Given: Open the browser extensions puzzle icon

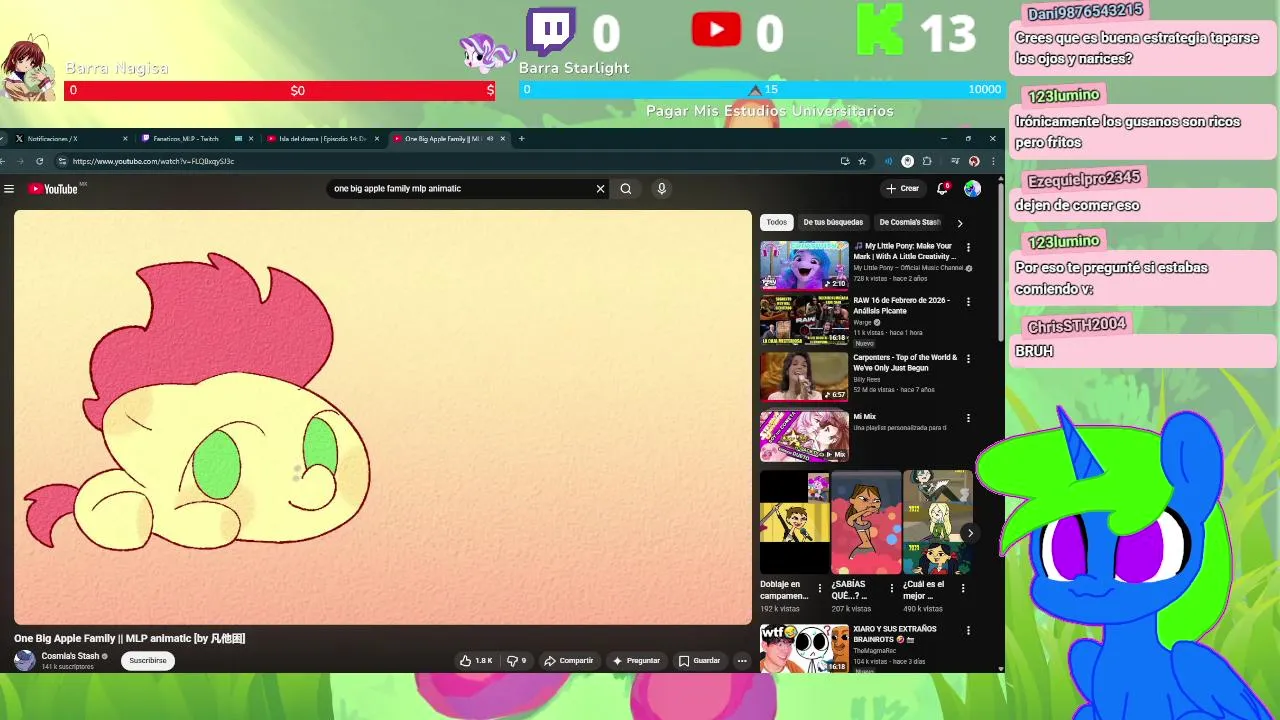Looking at the screenshot, I should pos(927,161).
